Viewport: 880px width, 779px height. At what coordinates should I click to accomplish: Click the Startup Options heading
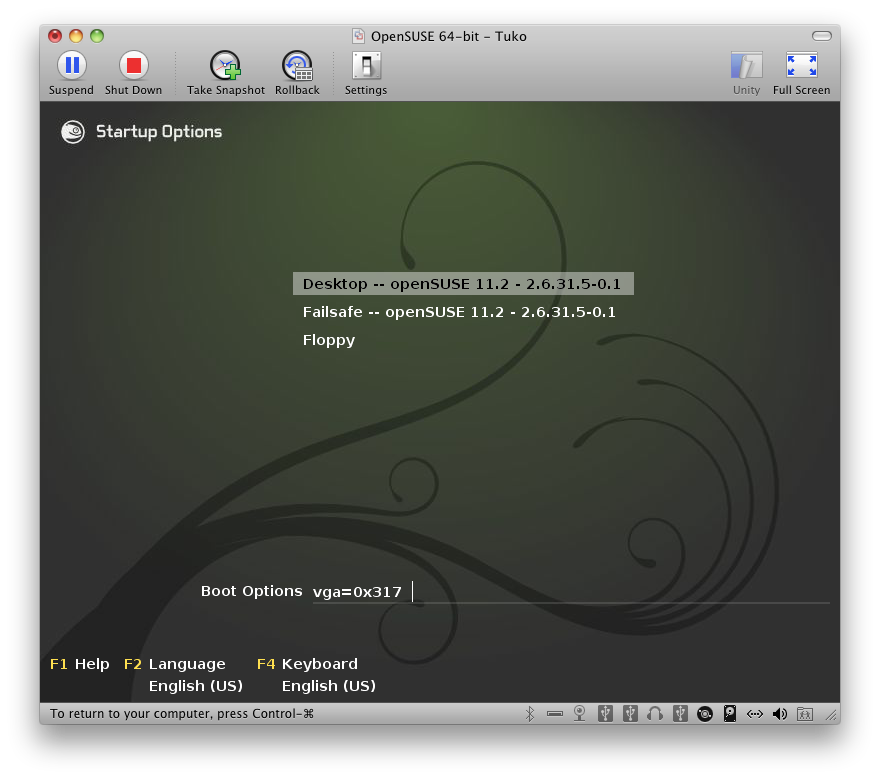(159, 132)
